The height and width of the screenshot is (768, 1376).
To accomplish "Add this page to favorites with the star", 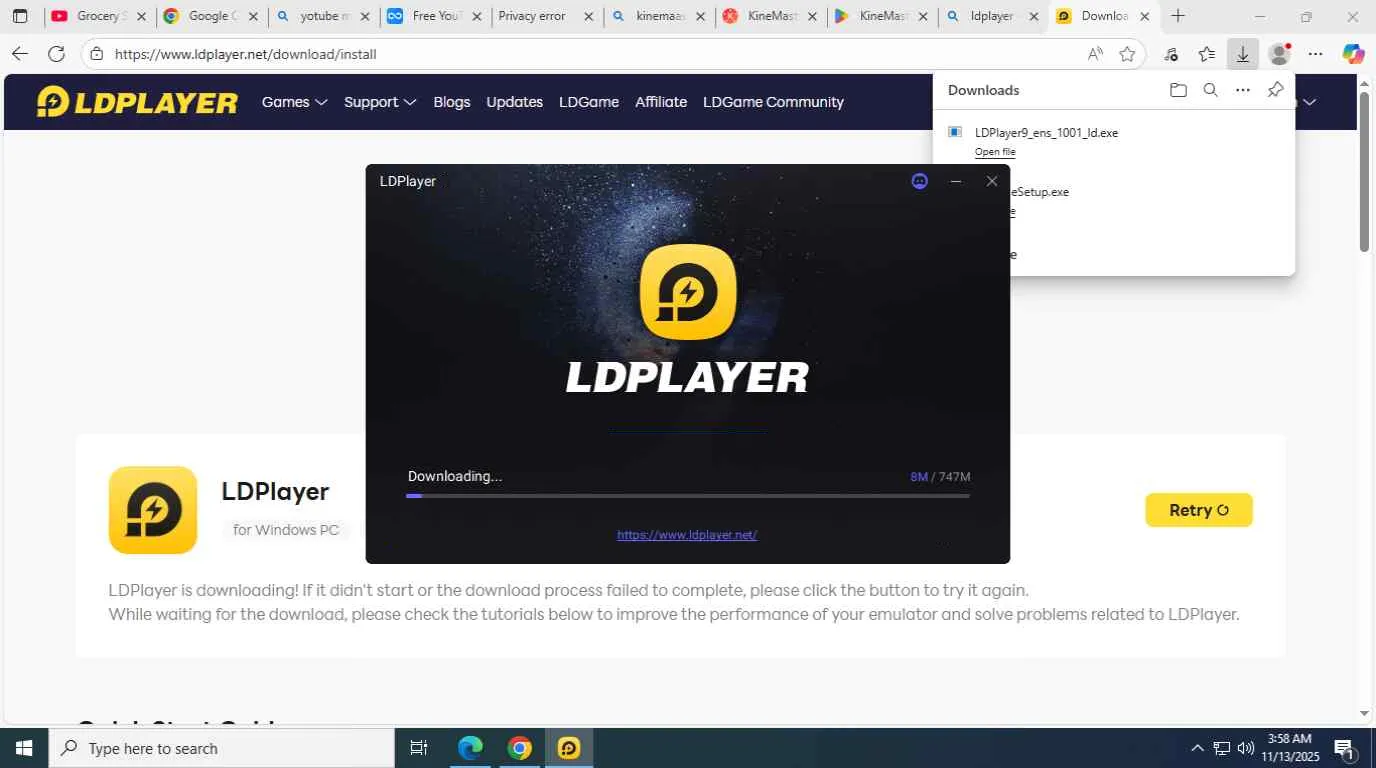I will tap(1127, 54).
